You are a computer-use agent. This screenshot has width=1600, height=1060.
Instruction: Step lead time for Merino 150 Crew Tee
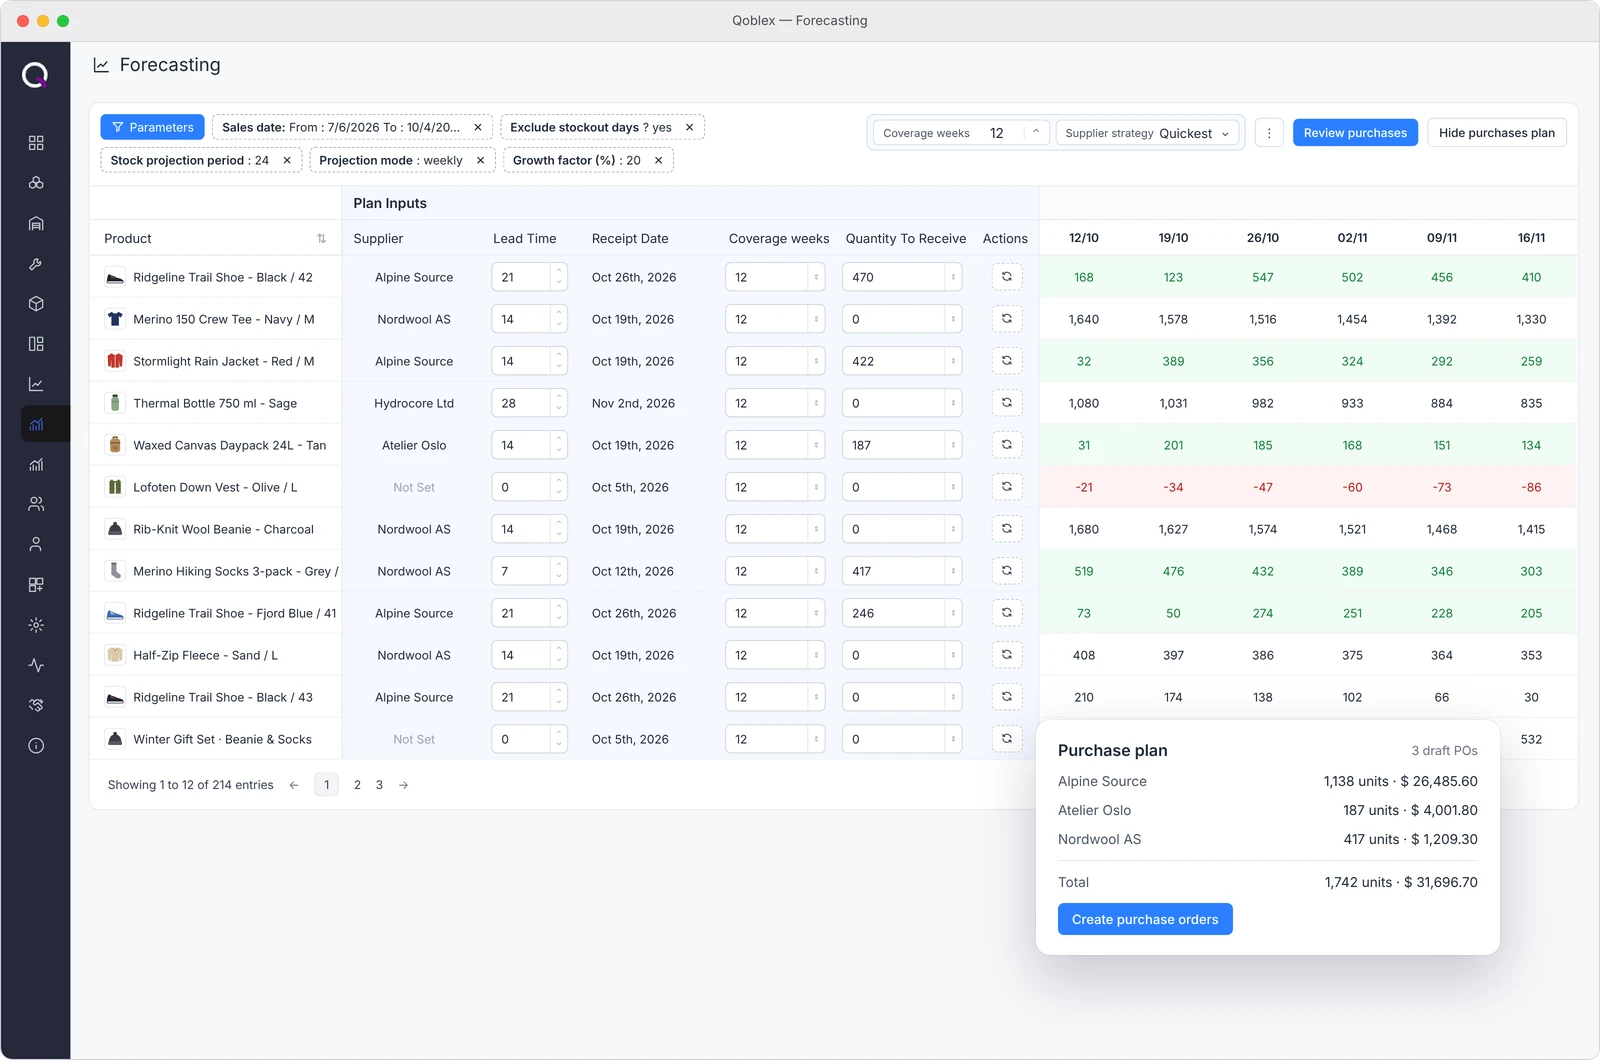(559, 319)
